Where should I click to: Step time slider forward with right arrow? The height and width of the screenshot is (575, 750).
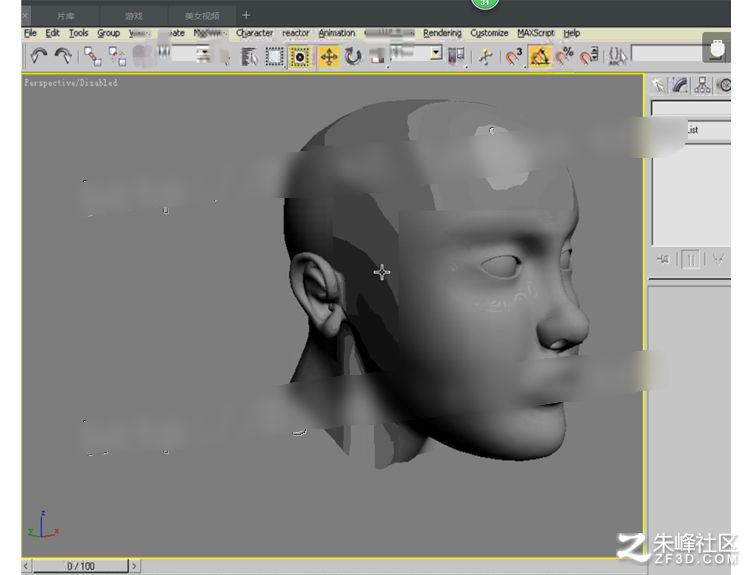pyautogui.click(x=134, y=566)
